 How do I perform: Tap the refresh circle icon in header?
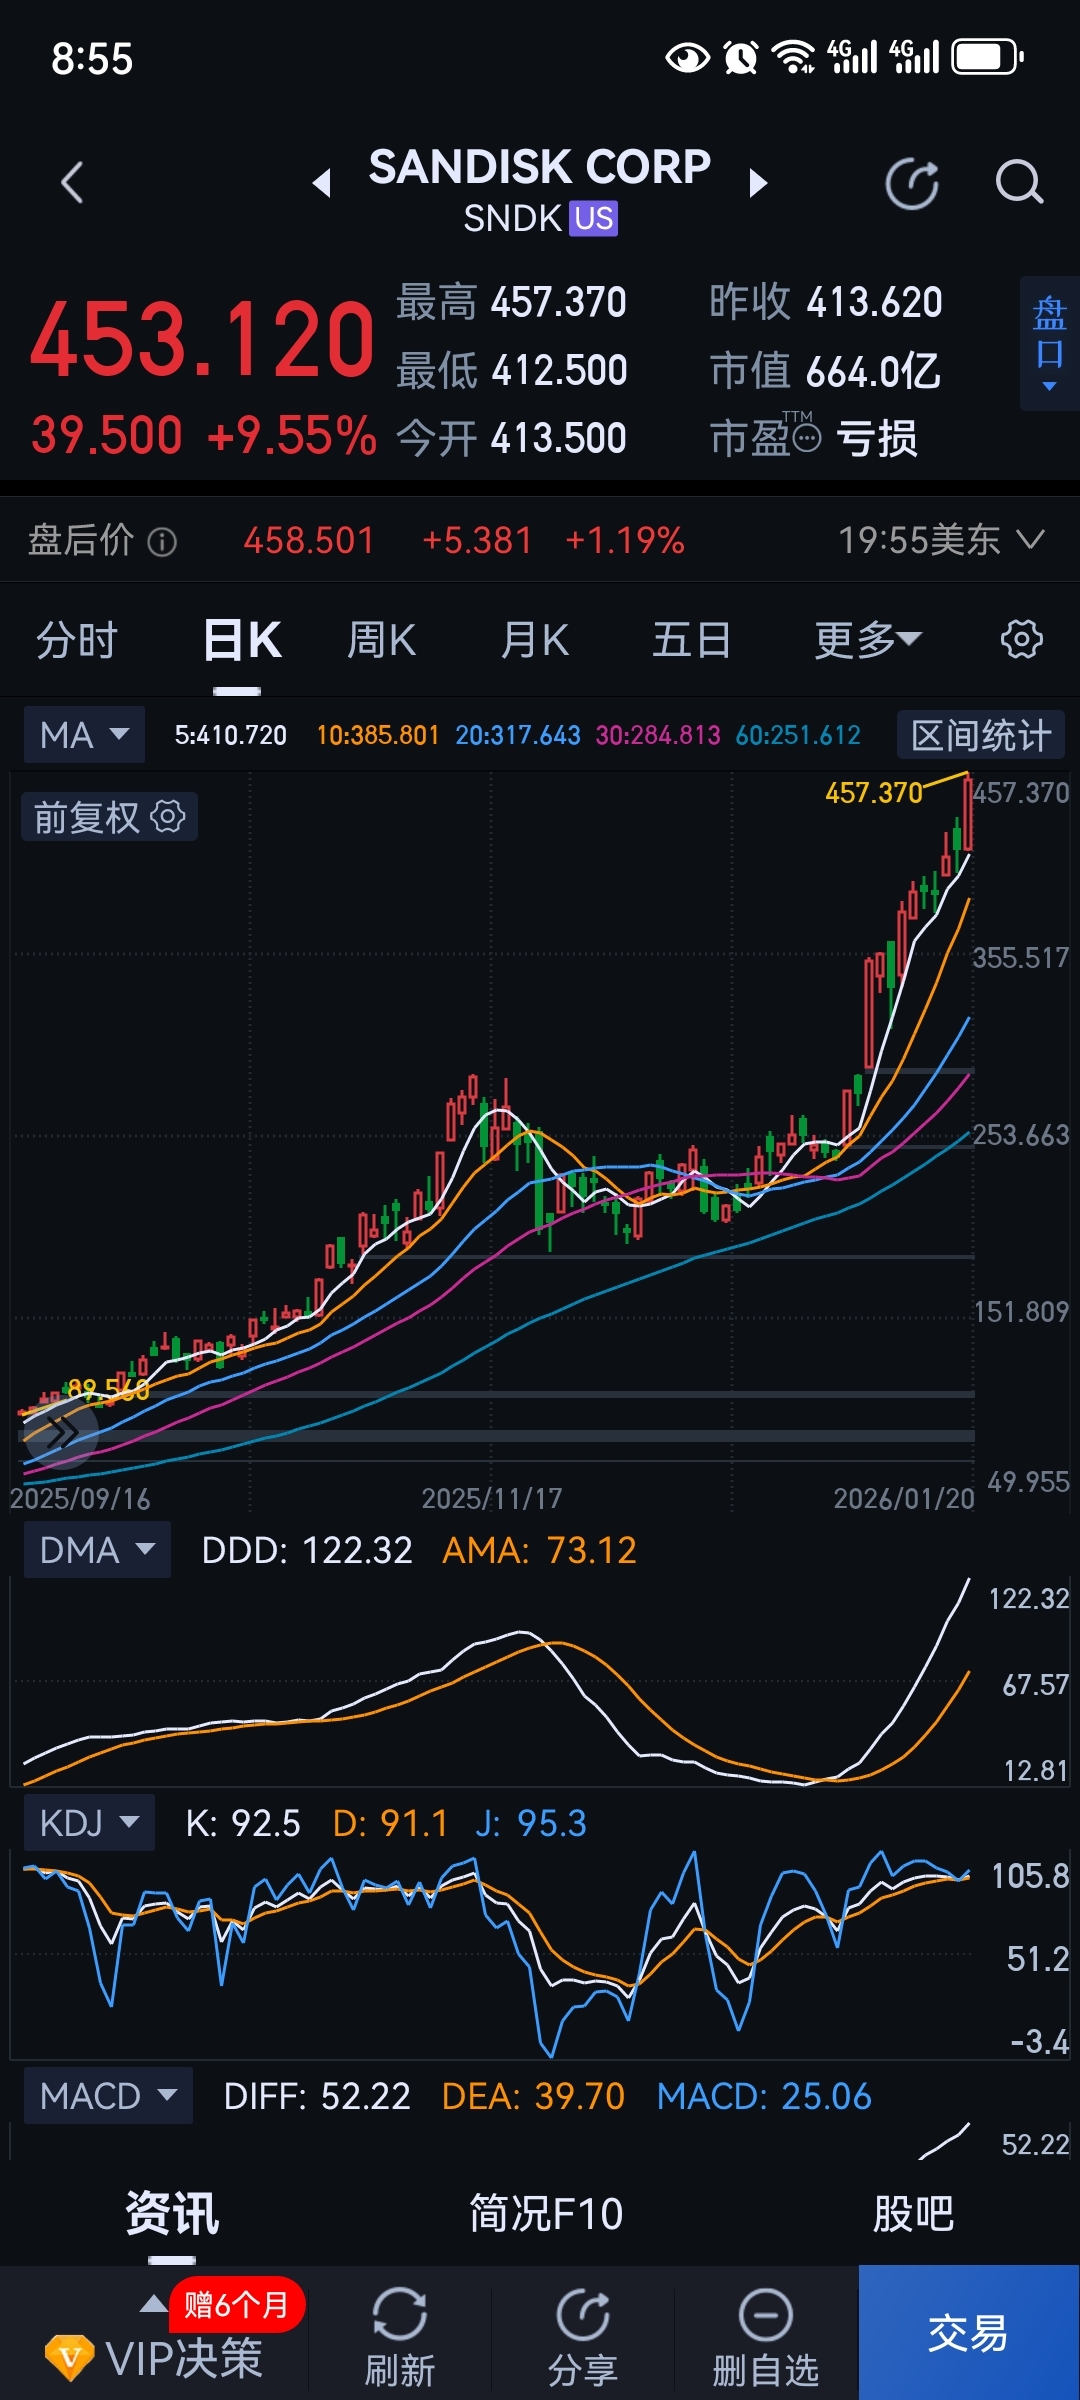coord(912,183)
